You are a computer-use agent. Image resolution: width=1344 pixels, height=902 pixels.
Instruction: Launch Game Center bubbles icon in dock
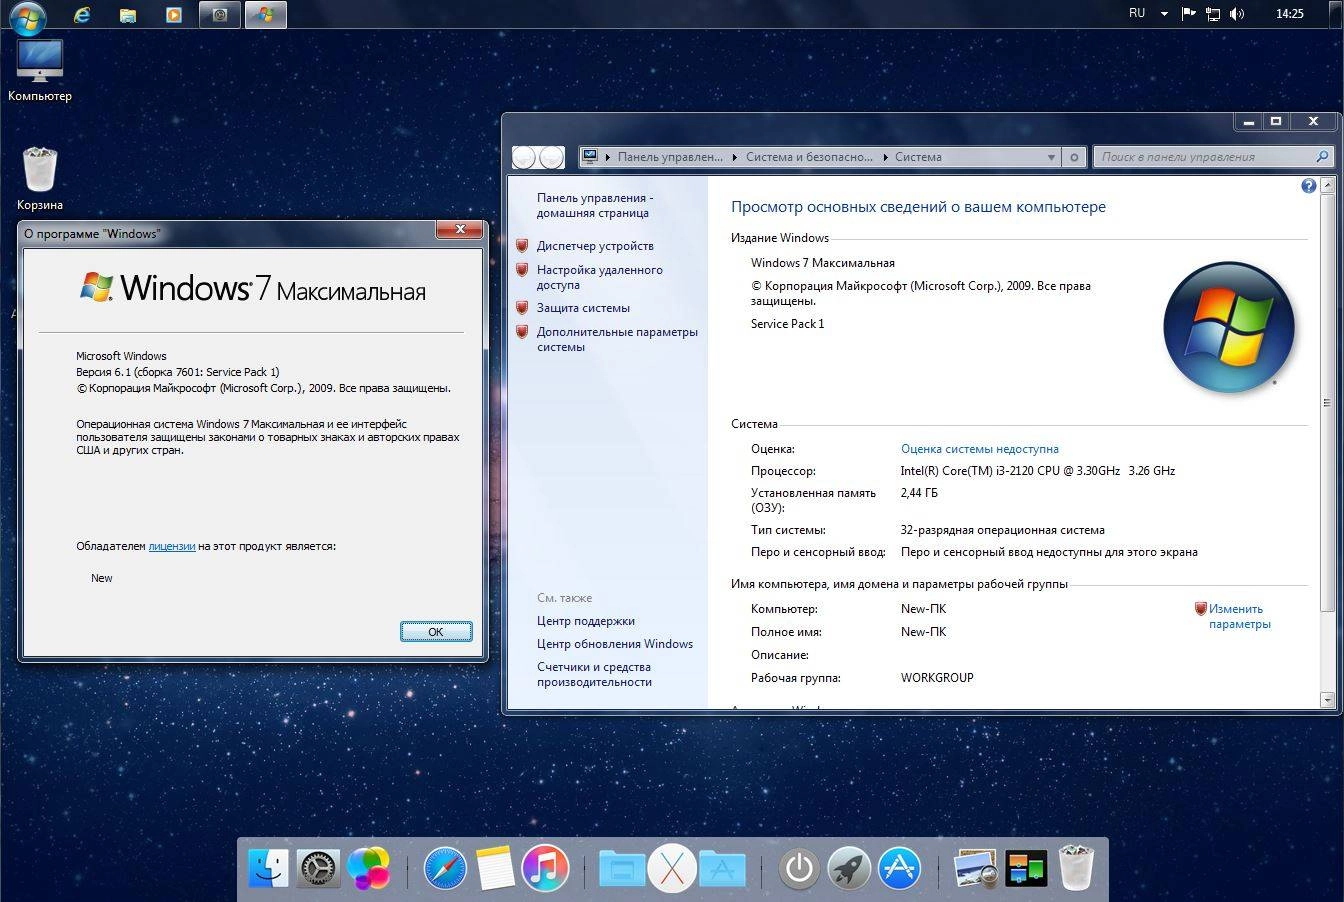pyautogui.click(x=369, y=868)
